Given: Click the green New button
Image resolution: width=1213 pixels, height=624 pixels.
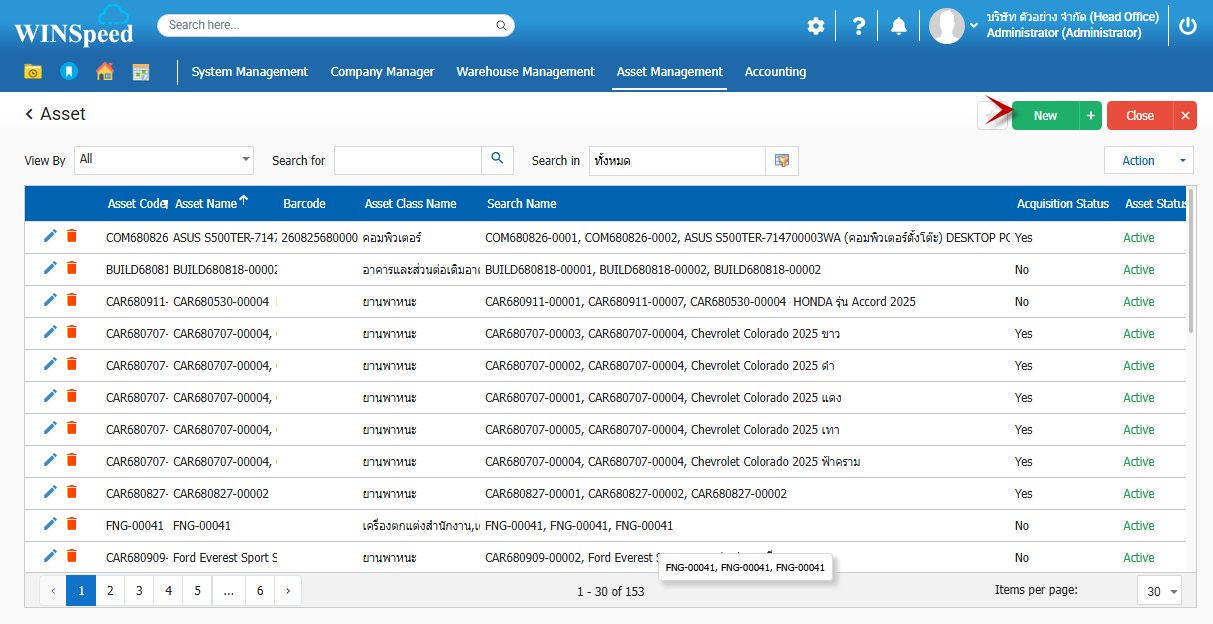Looking at the screenshot, I should [1045, 116].
